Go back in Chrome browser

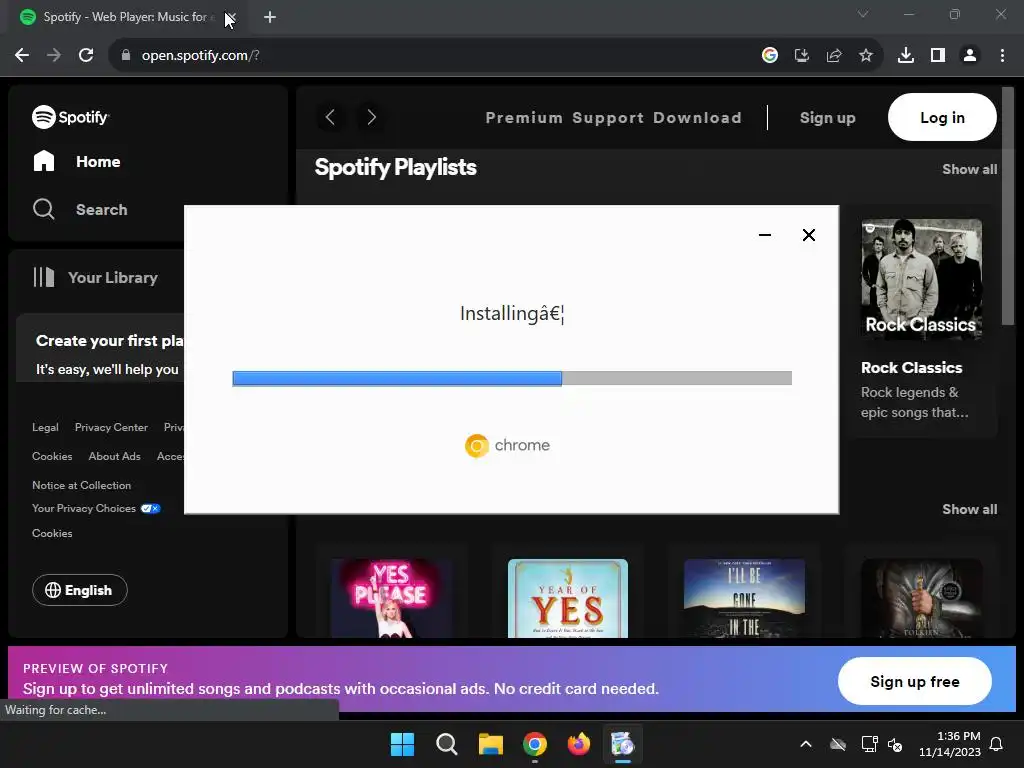pos(22,56)
